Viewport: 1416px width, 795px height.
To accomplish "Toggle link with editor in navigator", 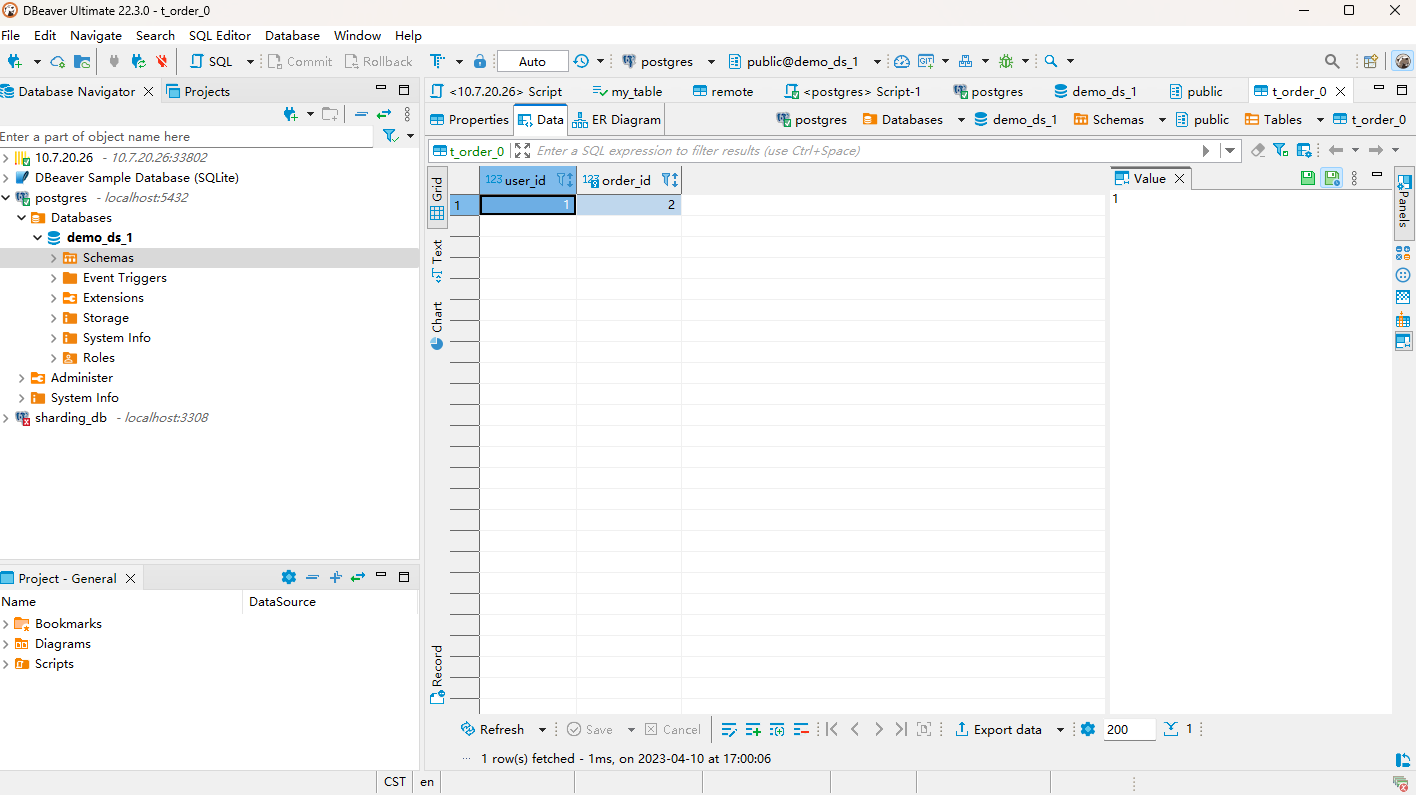I will click(x=383, y=114).
